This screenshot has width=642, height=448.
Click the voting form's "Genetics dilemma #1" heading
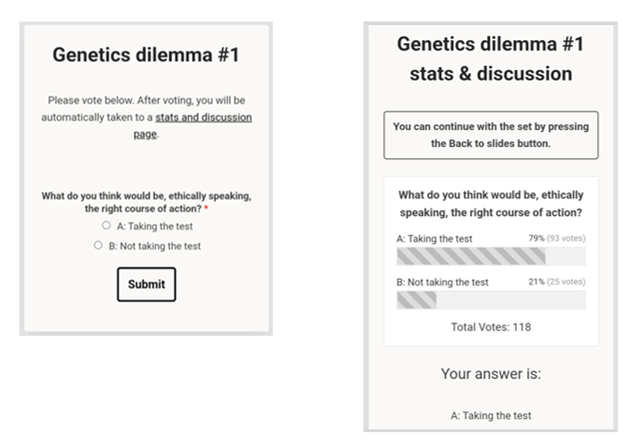pos(146,54)
